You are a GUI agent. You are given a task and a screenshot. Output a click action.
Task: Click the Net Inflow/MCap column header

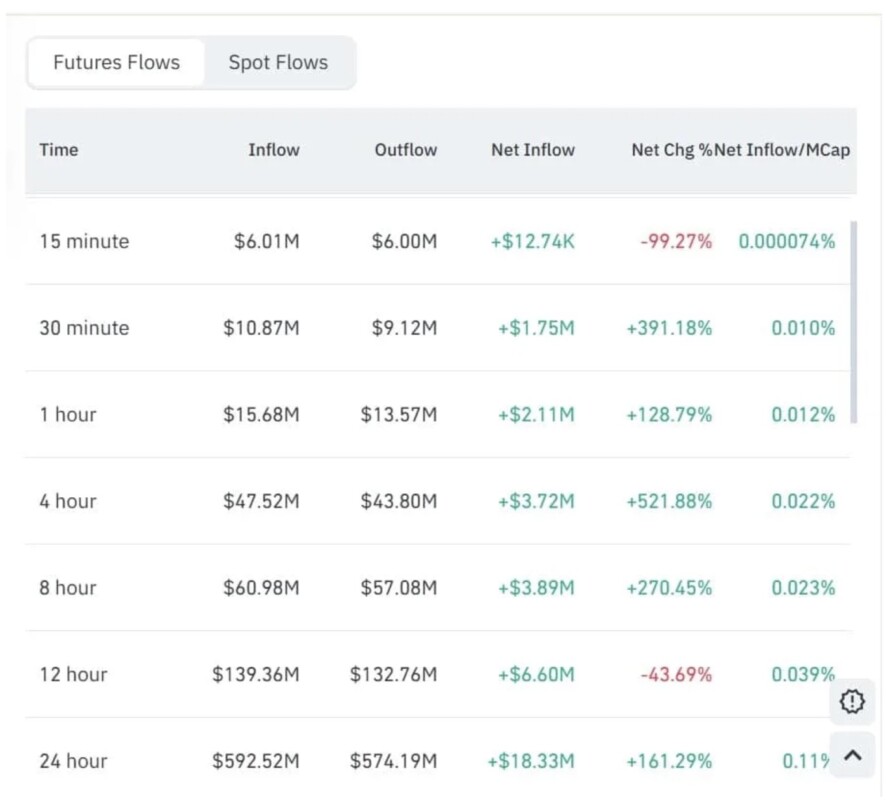point(783,150)
